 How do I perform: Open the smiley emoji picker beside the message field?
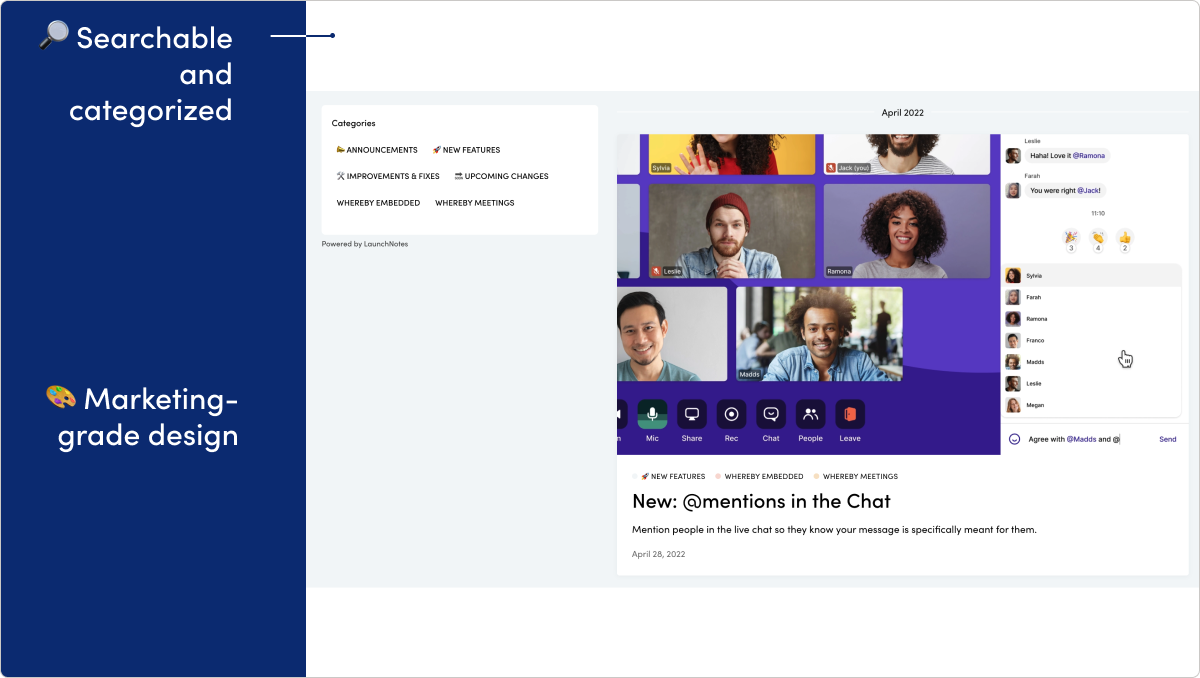pos(1015,439)
